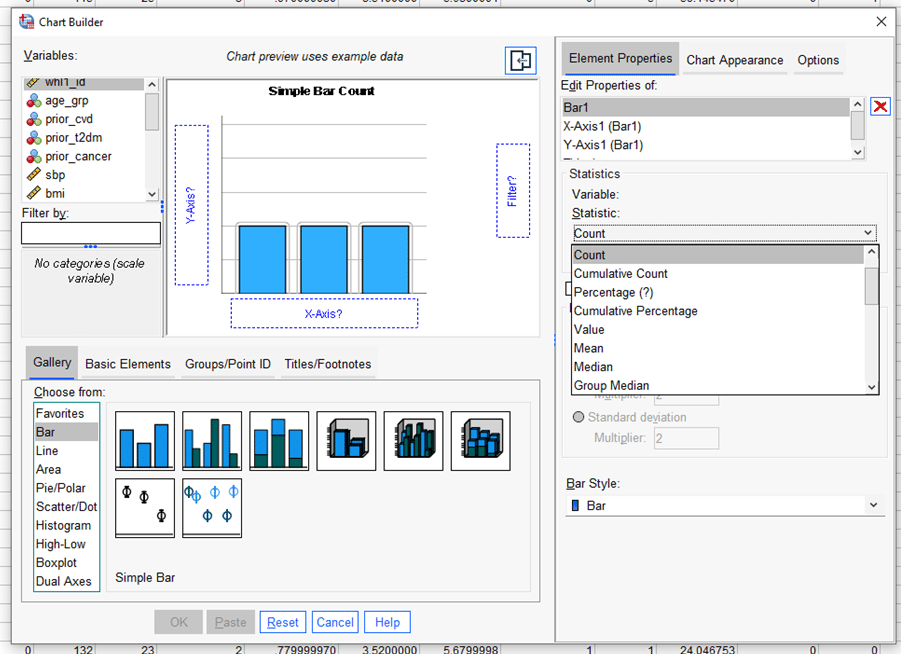
Task: Switch to the Chart Appearance tab
Action: click(x=734, y=60)
